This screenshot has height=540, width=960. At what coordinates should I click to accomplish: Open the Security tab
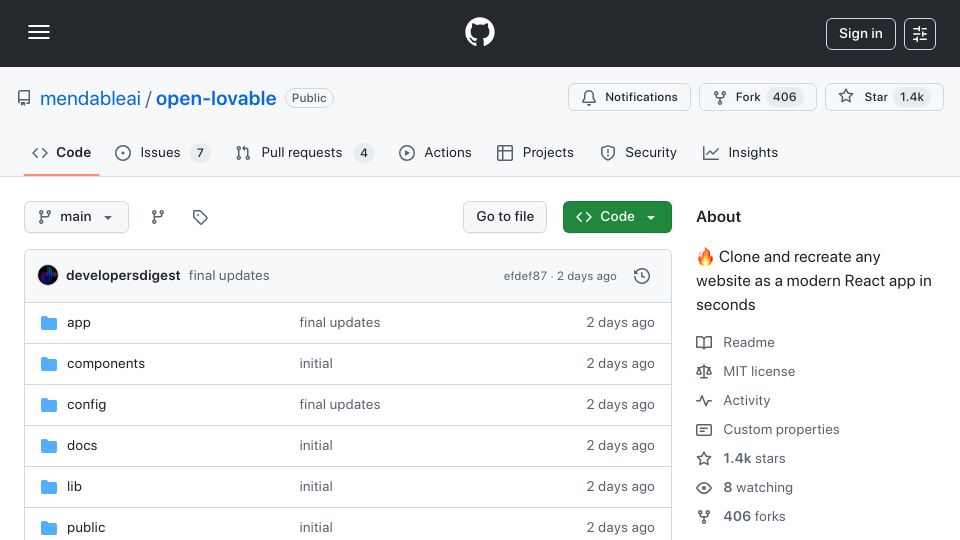639,152
